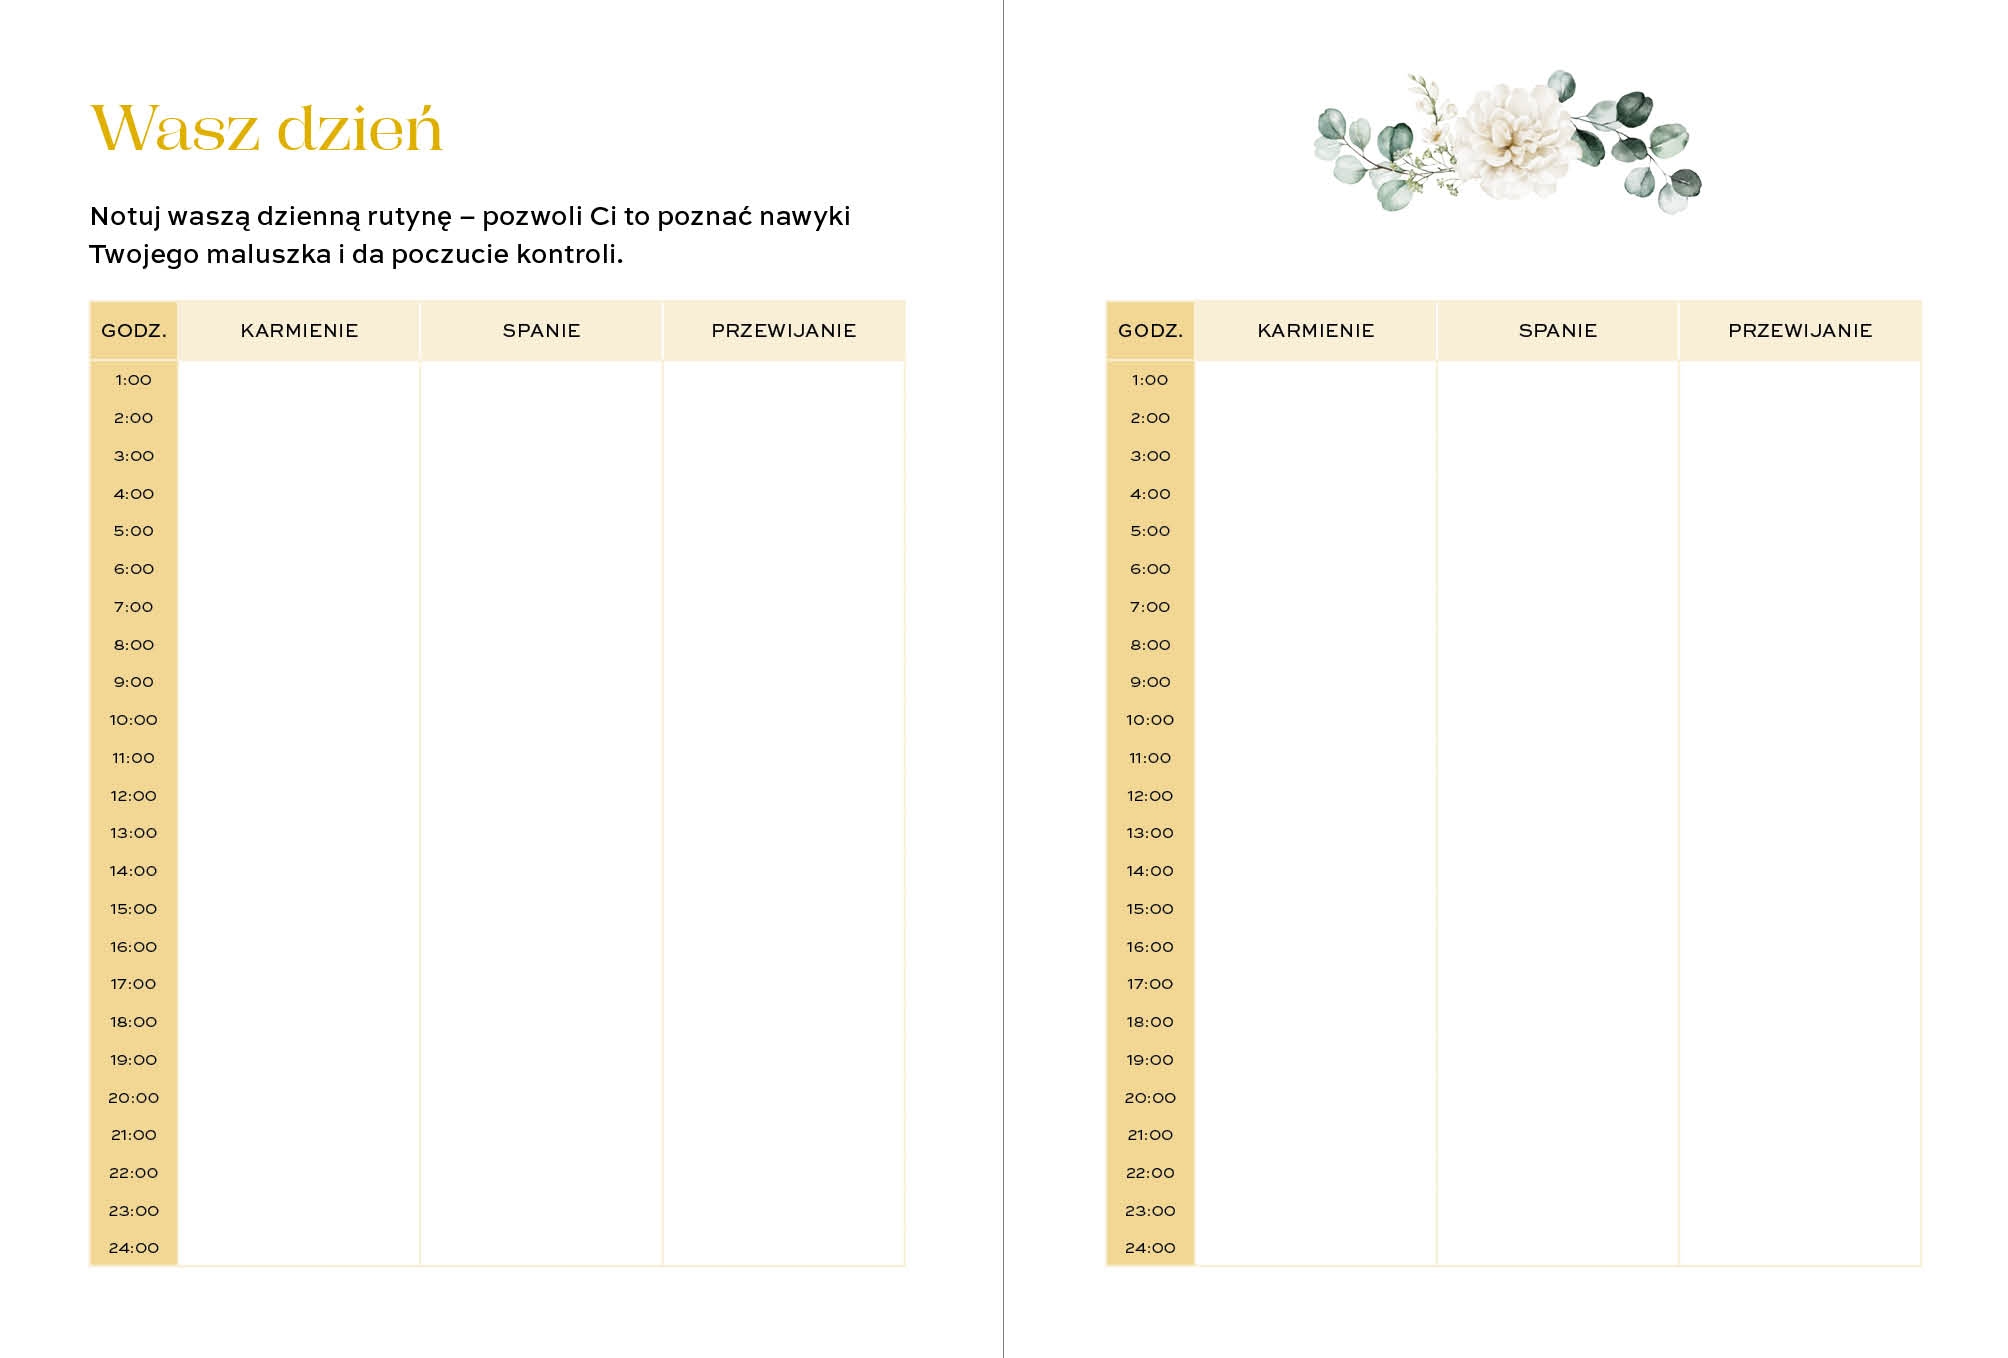Click the 'Notuj waszą dzienną rutynę' paragraph
Screen dimensions: 2008x1358
pyautogui.click(x=470, y=235)
